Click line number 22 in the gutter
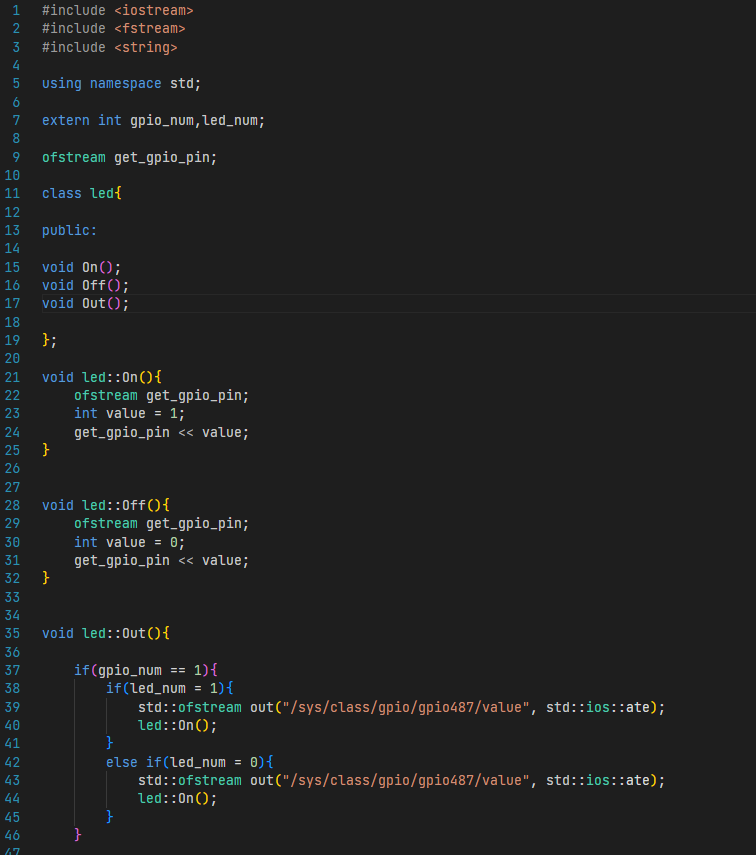 pos(12,395)
